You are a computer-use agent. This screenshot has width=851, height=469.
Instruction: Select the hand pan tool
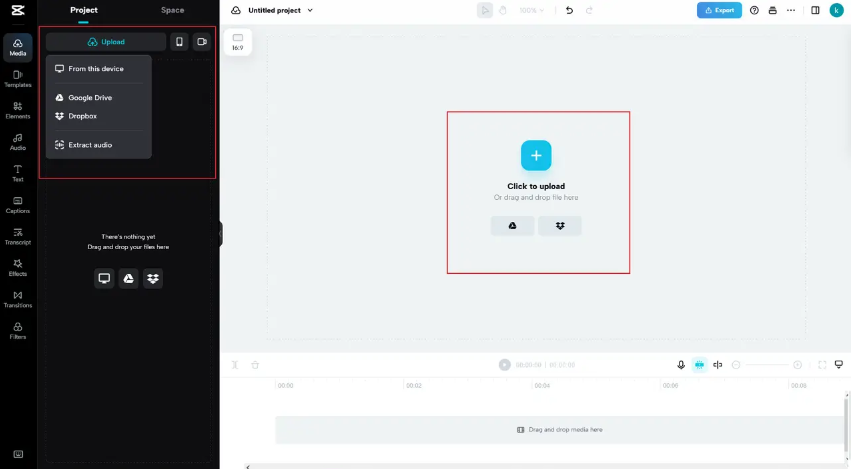pos(503,10)
